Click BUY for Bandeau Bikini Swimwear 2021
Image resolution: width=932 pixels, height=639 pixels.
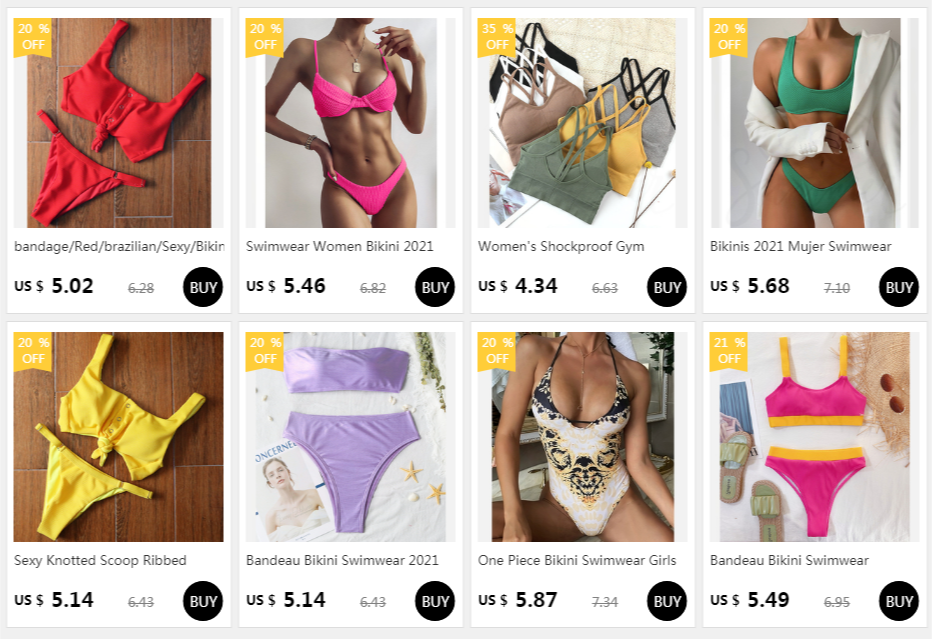click(x=434, y=601)
